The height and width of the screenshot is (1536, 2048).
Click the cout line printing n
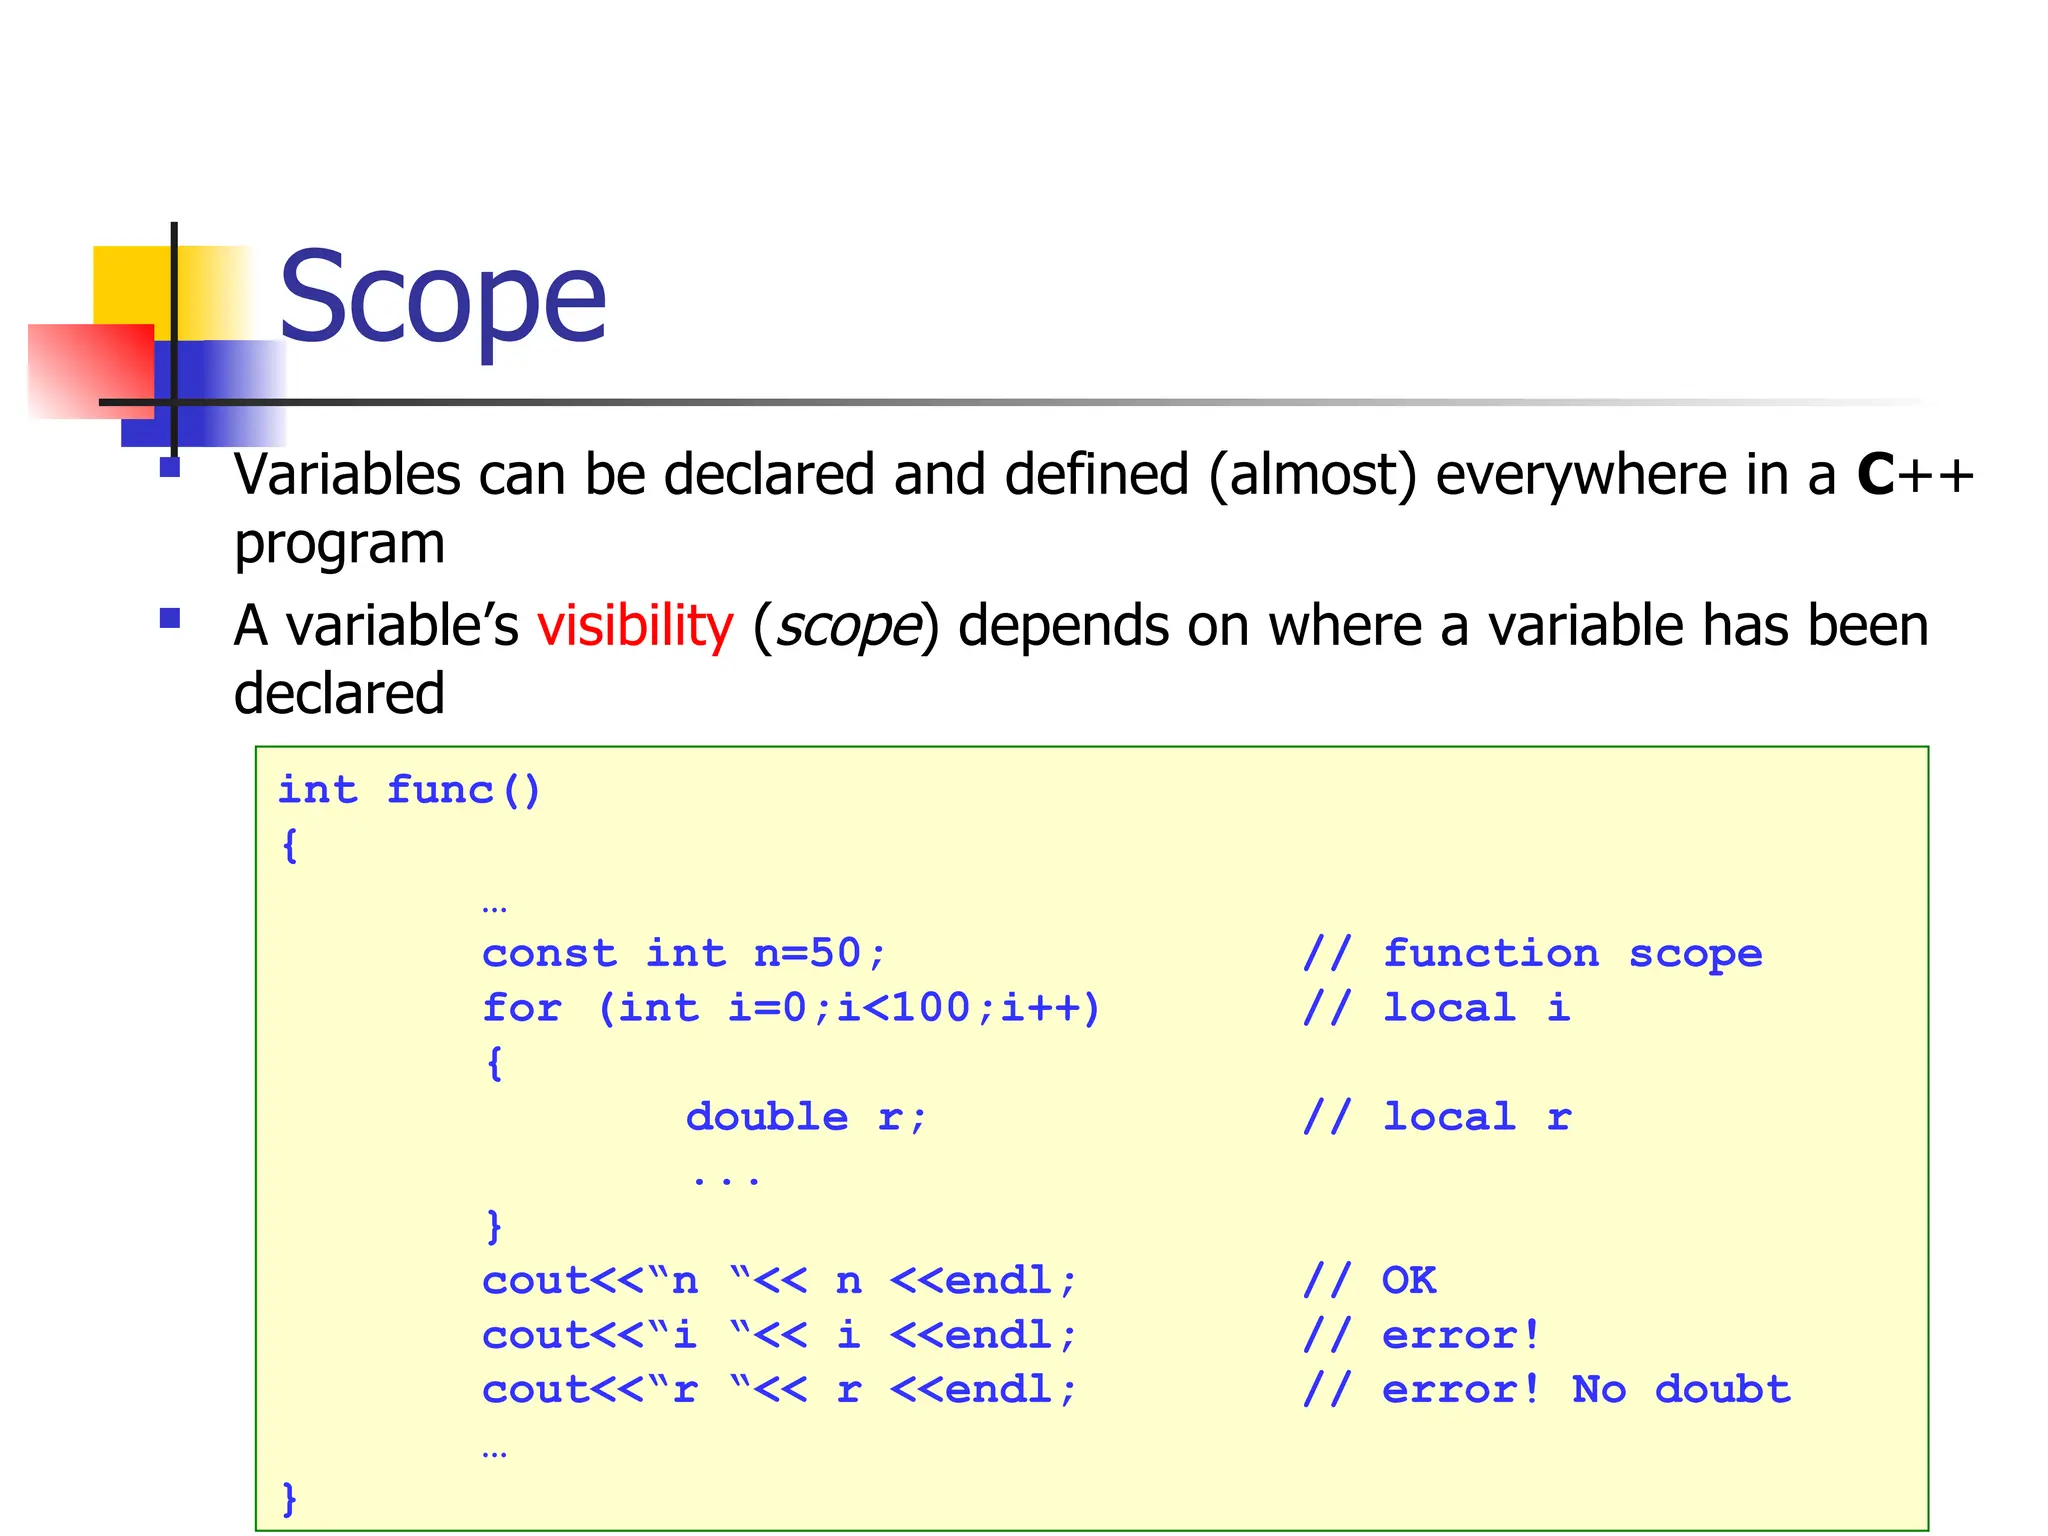coord(780,1281)
